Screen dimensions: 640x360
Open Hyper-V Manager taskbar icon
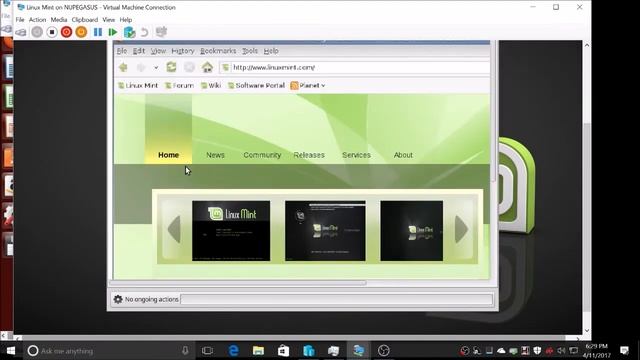tap(333, 351)
